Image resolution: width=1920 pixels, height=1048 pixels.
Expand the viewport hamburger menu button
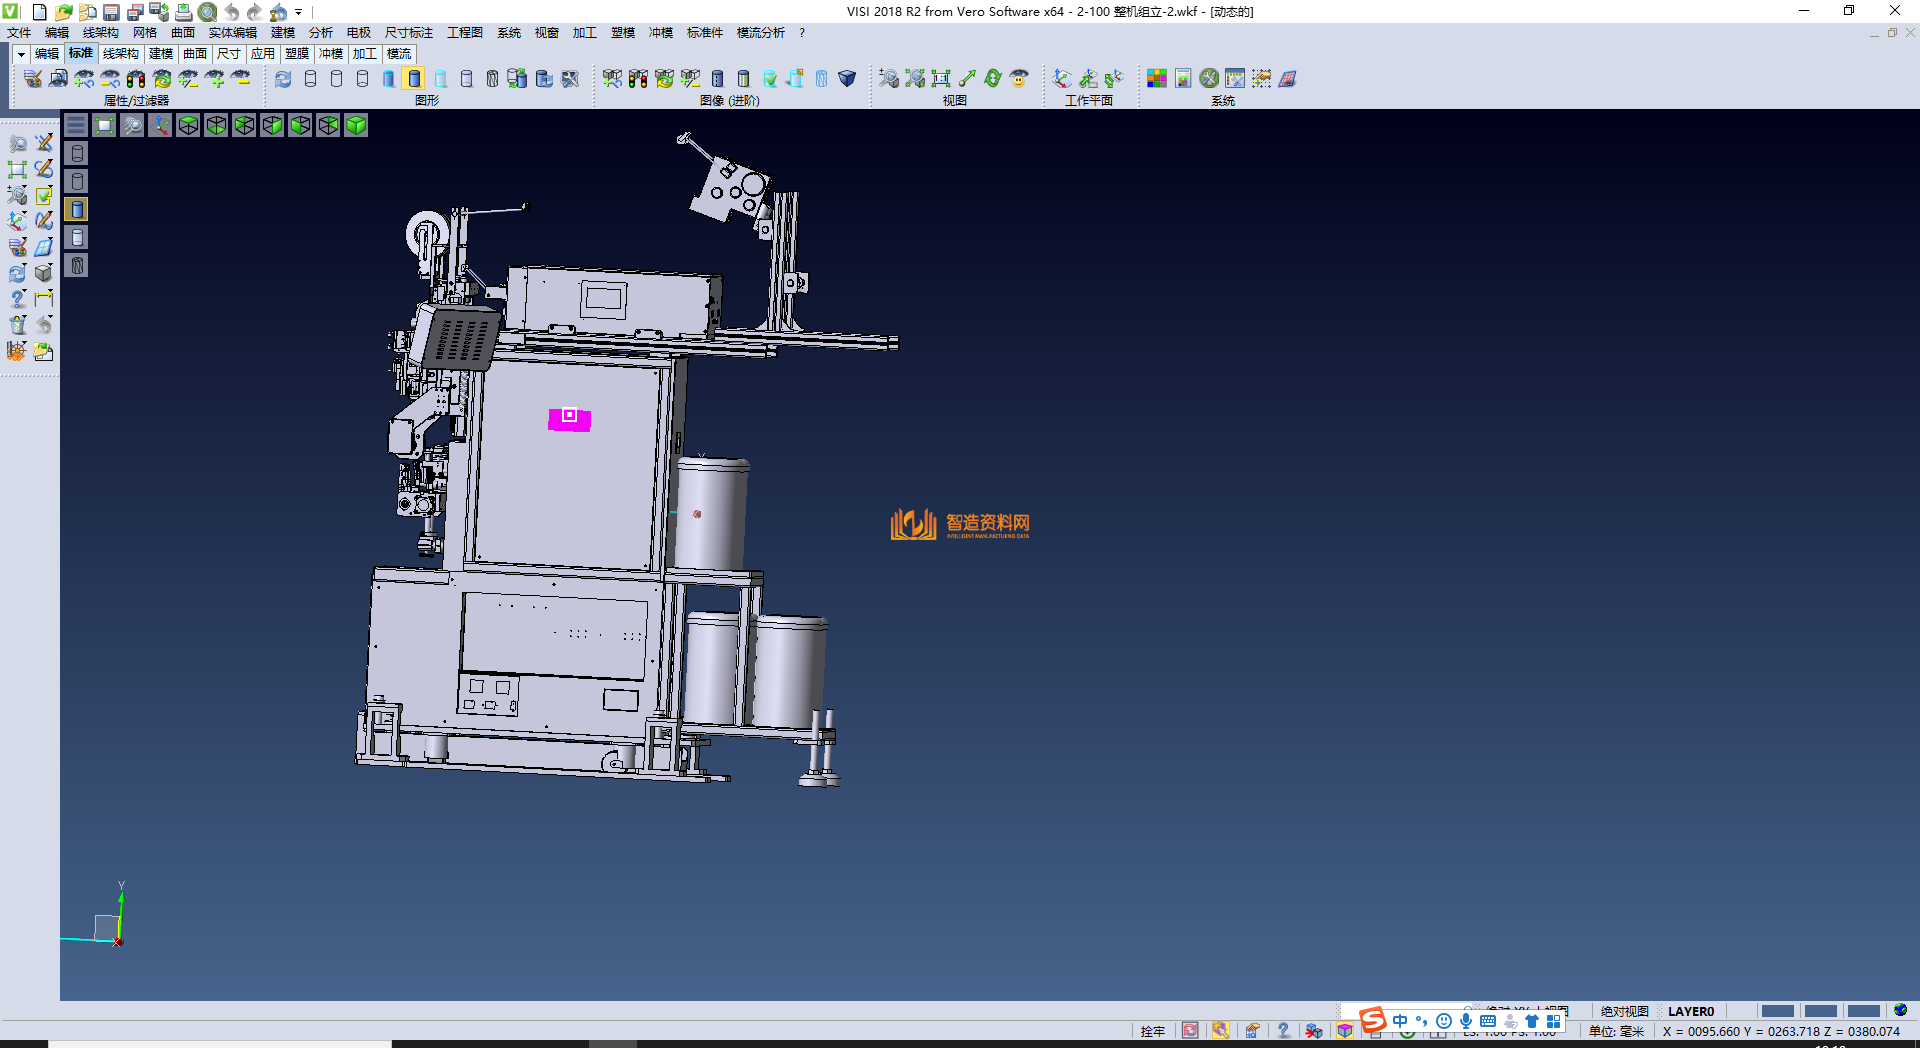[x=76, y=125]
